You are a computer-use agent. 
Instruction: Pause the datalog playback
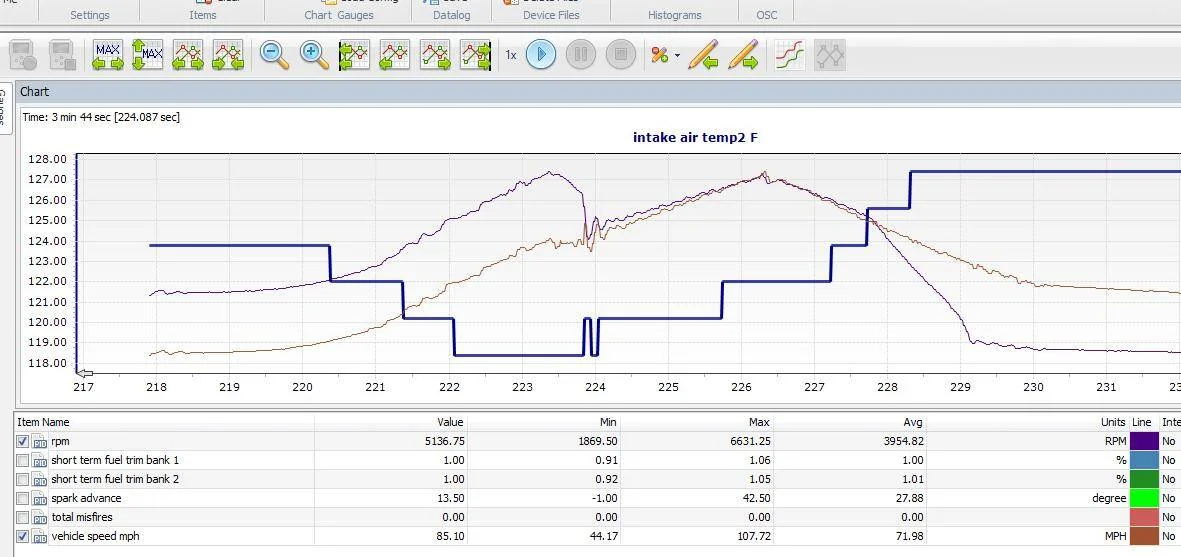click(x=581, y=54)
